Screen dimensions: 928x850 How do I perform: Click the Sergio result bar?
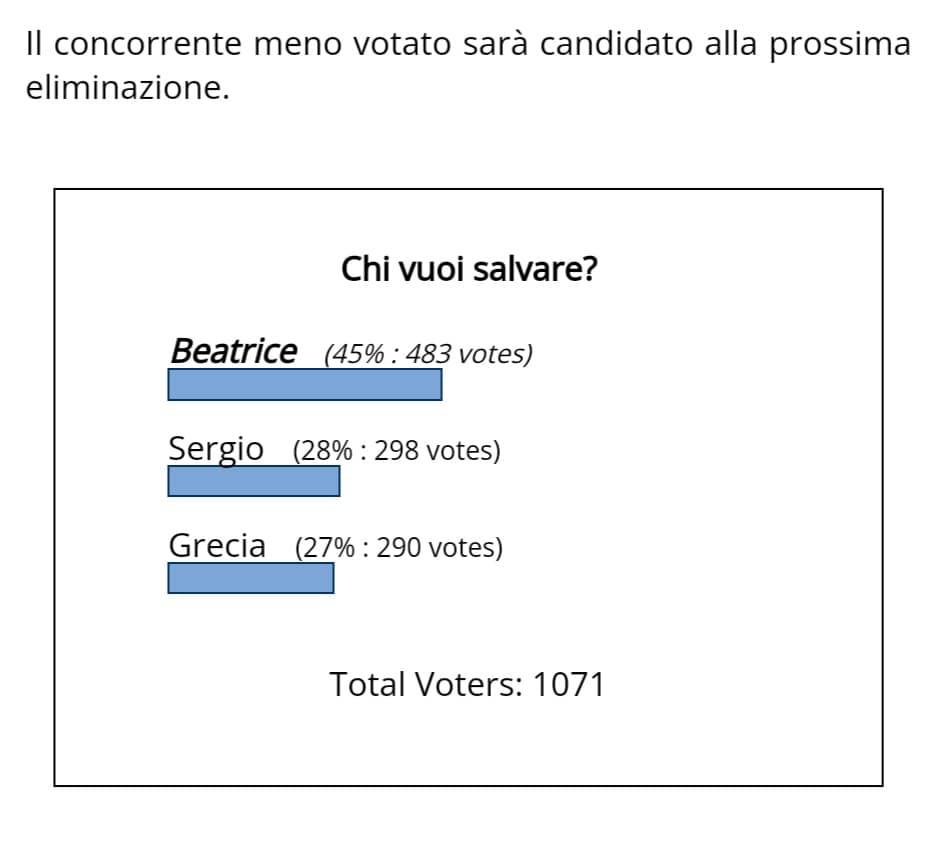click(x=253, y=481)
